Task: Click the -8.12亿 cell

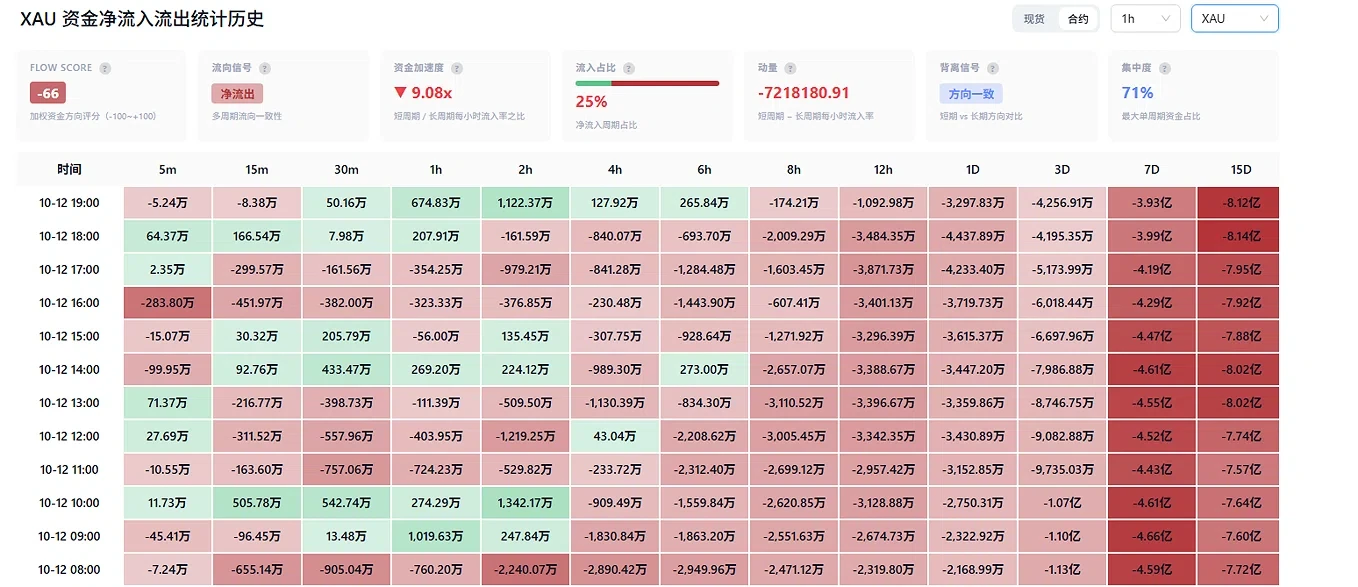Action: click(x=1240, y=203)
